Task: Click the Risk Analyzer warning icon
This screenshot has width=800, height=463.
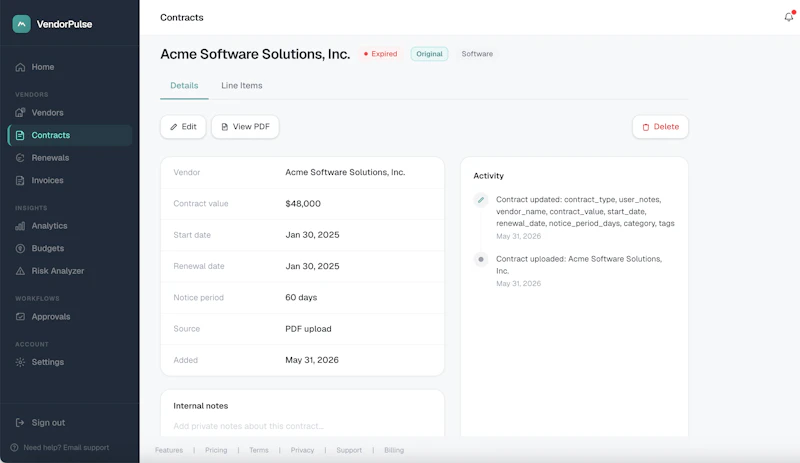Action: (x=20, y=271)
